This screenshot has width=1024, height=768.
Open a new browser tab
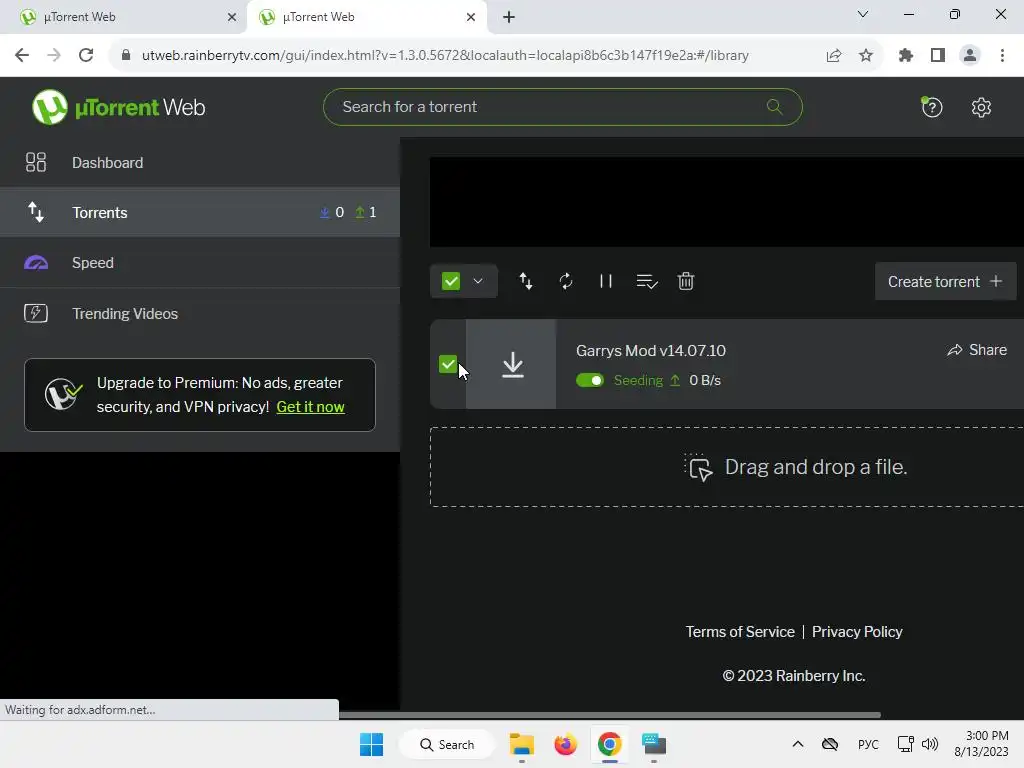(509, 17)
